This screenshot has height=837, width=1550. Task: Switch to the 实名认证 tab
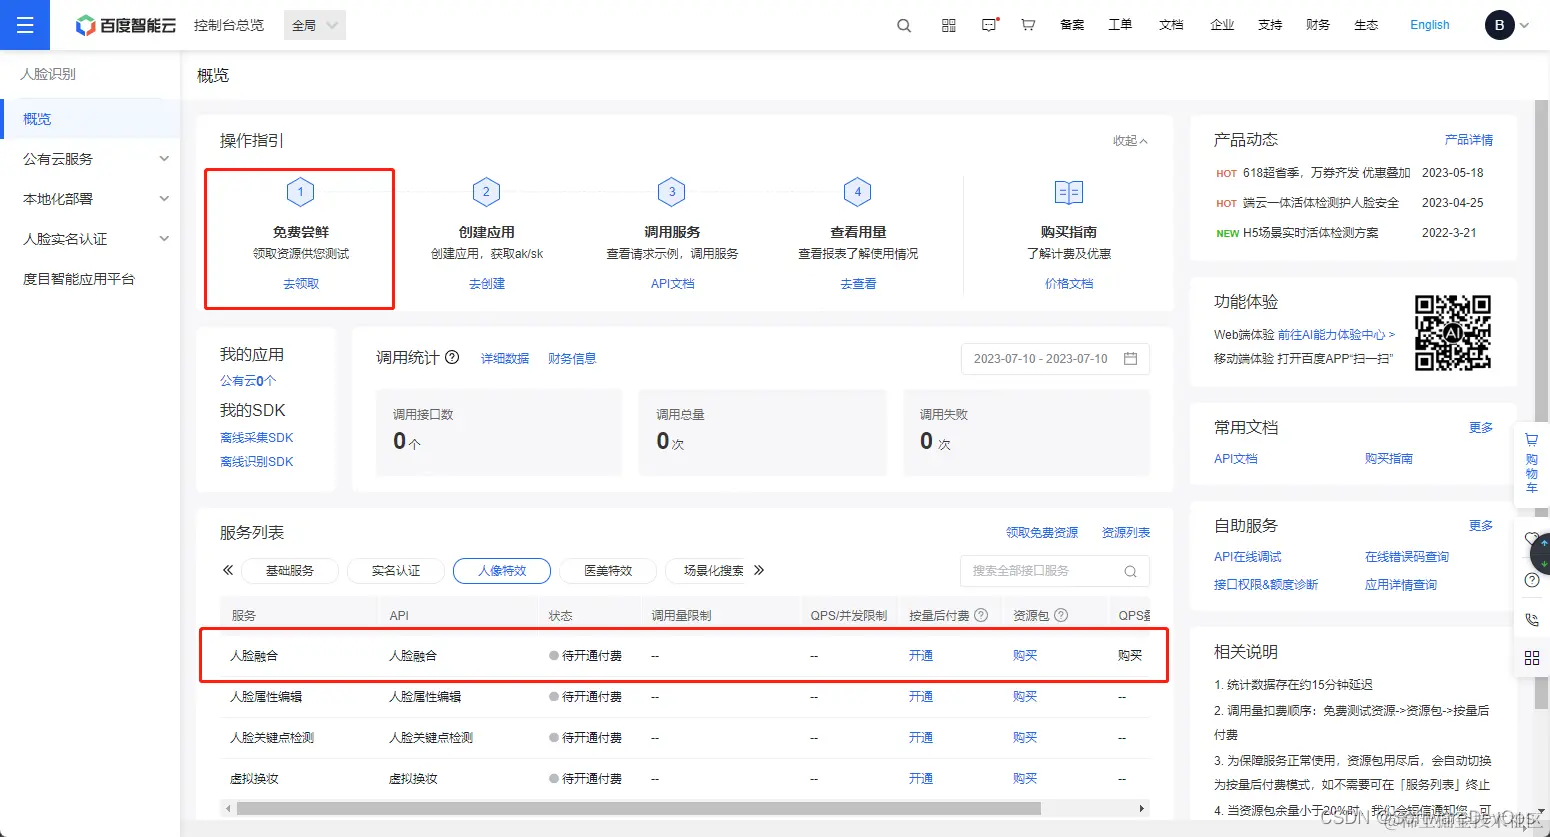click(396, 571)
